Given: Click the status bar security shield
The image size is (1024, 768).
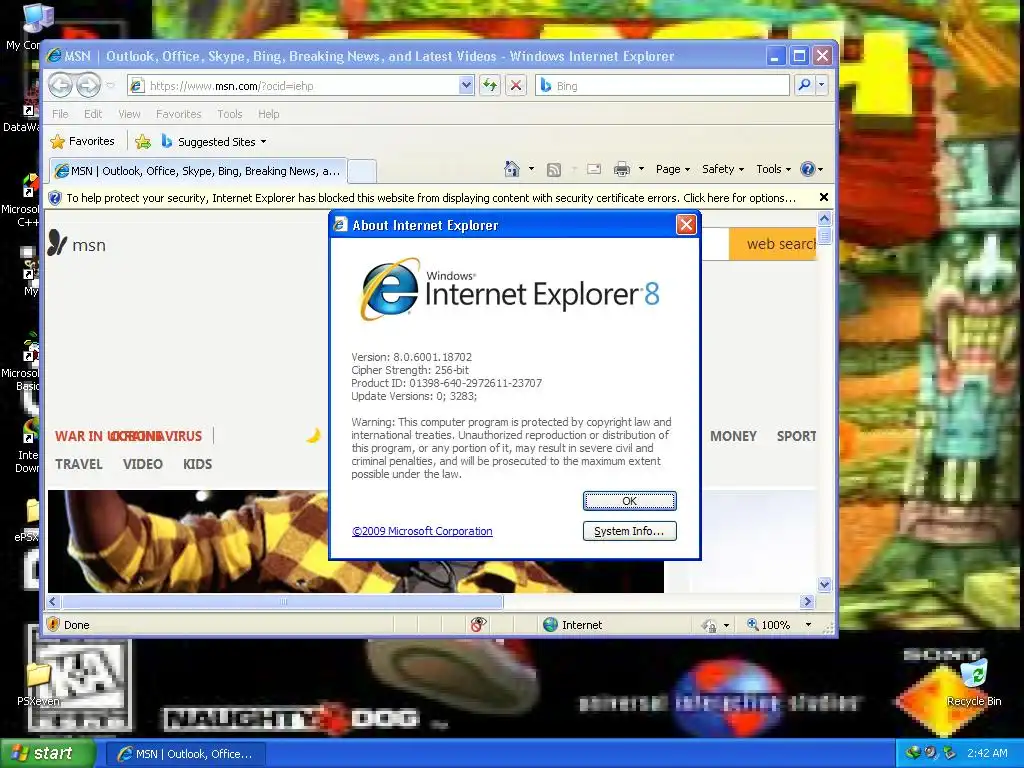Looking at the screenshot, I should click(54, 624).
